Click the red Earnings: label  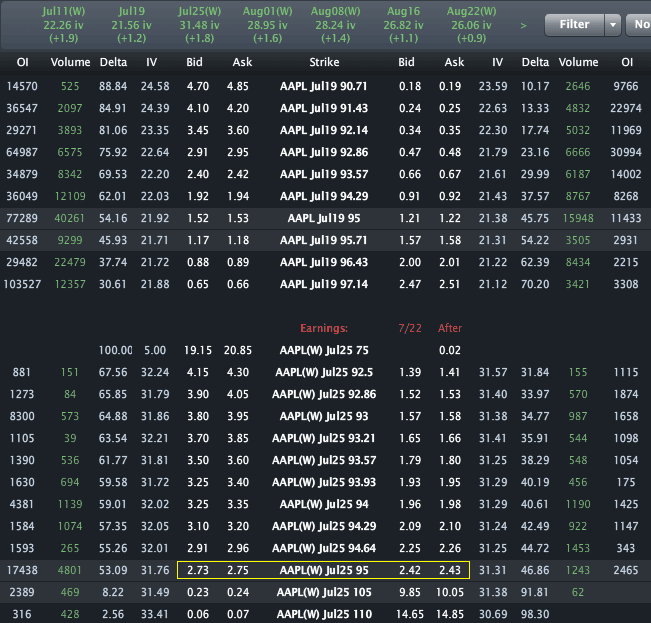(x=324, y=328)
